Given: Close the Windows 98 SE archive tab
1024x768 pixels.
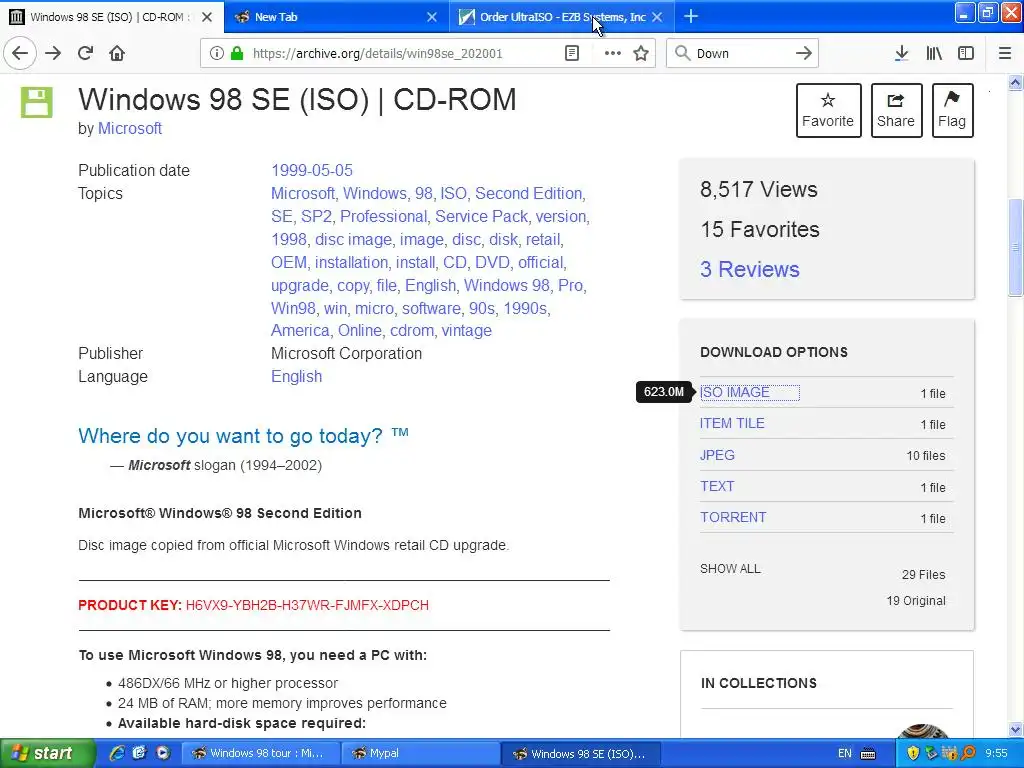Looking at the screenshot, I should pyautogui.click(x=207, y=17).
